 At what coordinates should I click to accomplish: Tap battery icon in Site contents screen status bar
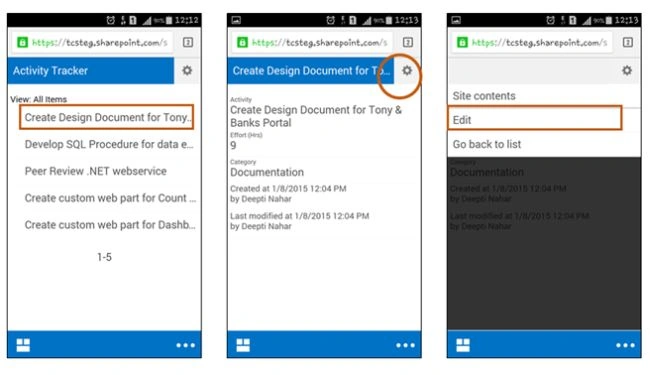[x=609, y=20]
